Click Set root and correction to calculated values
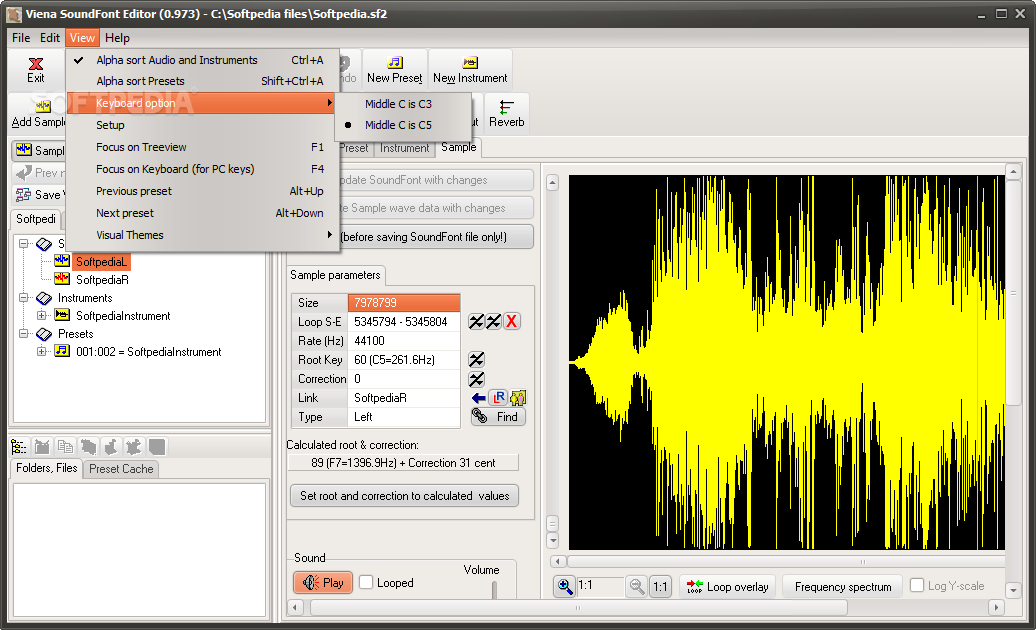This screenshot has height=630, width=1036. [x=404, y=496]
